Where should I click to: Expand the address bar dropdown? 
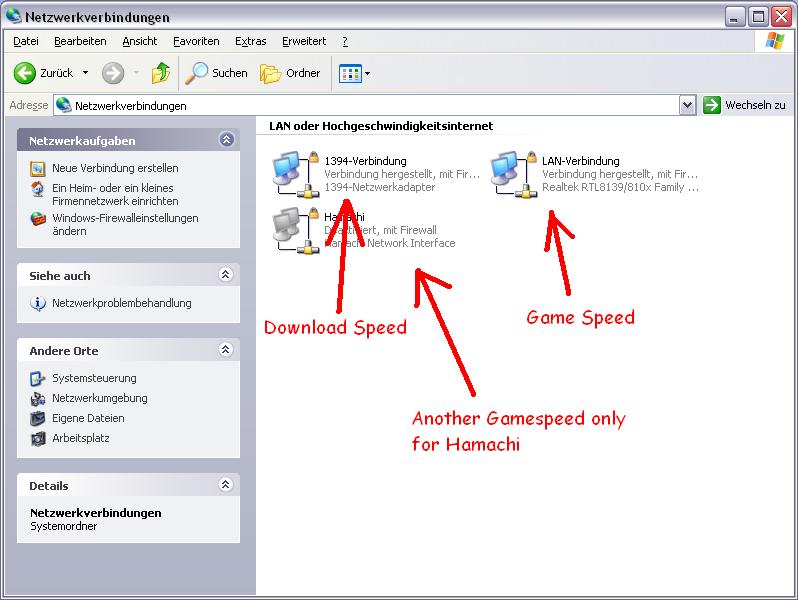[x=687, y=105]
